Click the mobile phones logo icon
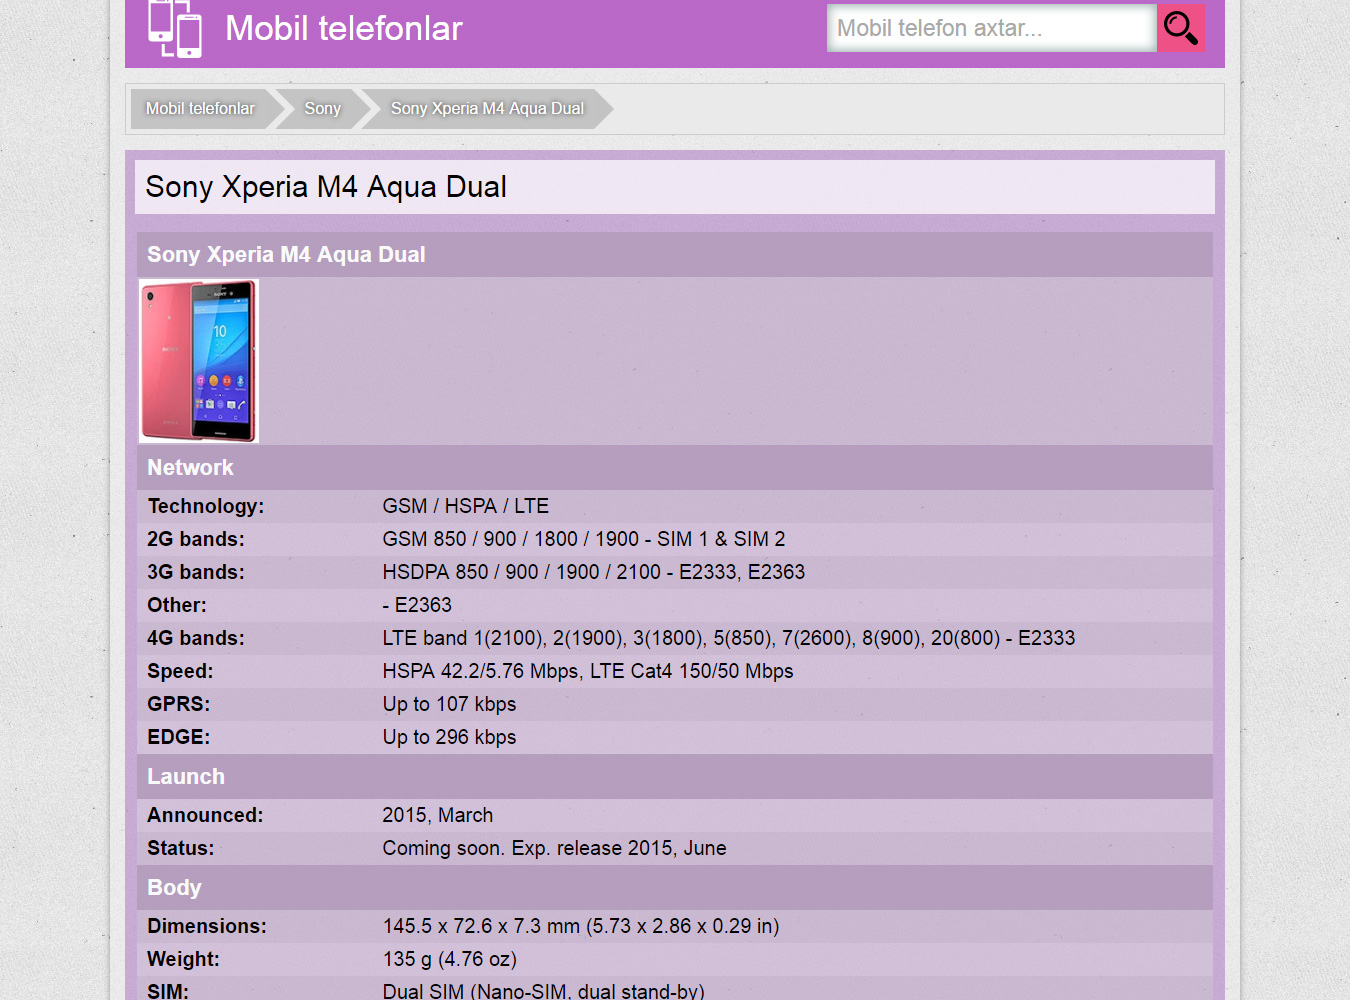 pyautogui.click(x=175, y=28)
